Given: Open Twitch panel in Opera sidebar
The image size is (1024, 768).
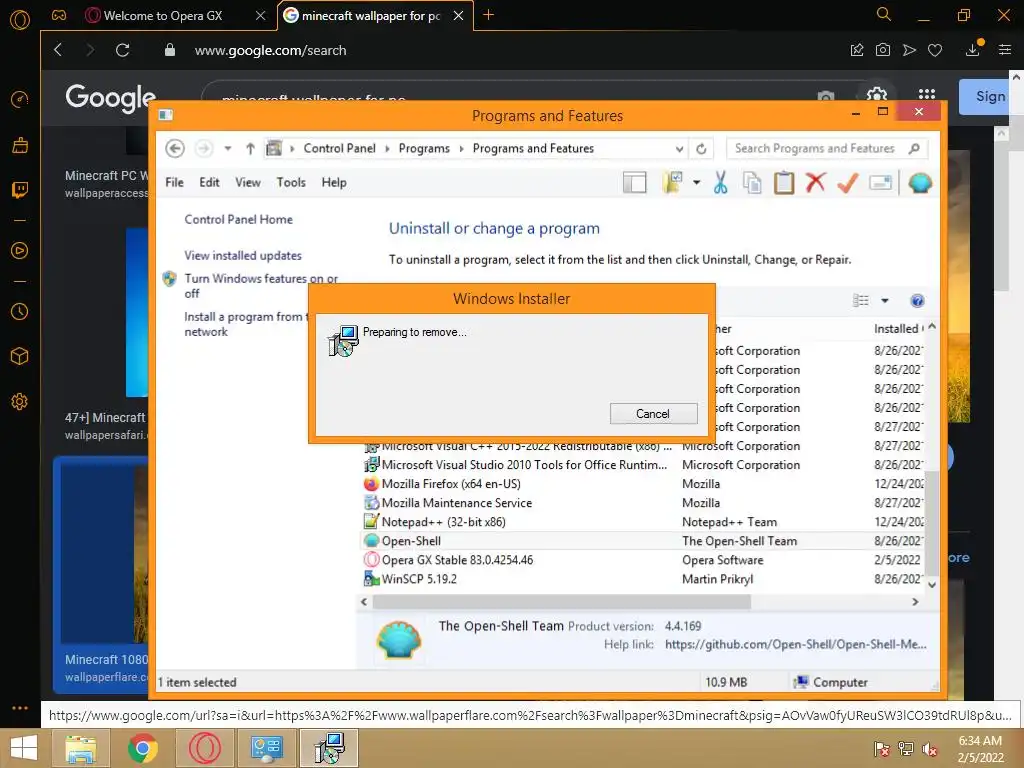Looking at the screenshot, I should tap(20, 190).
